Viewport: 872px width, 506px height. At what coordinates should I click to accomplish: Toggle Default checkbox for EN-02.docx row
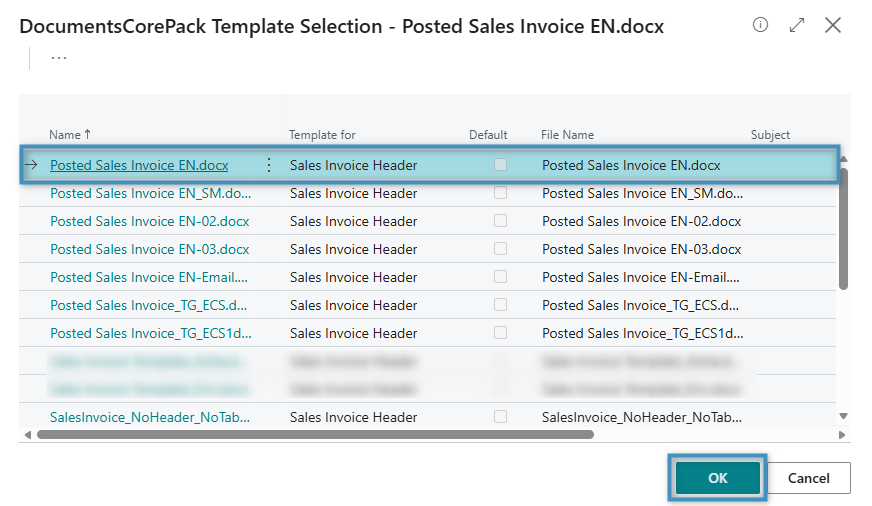tap(501, 221)
